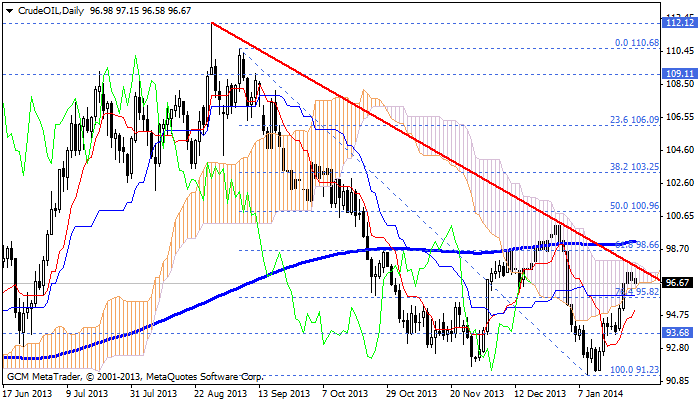This screenshot has width=700, height=402.
Task: Click the 93.68 blue price label
Action: (x=680, y=333)
